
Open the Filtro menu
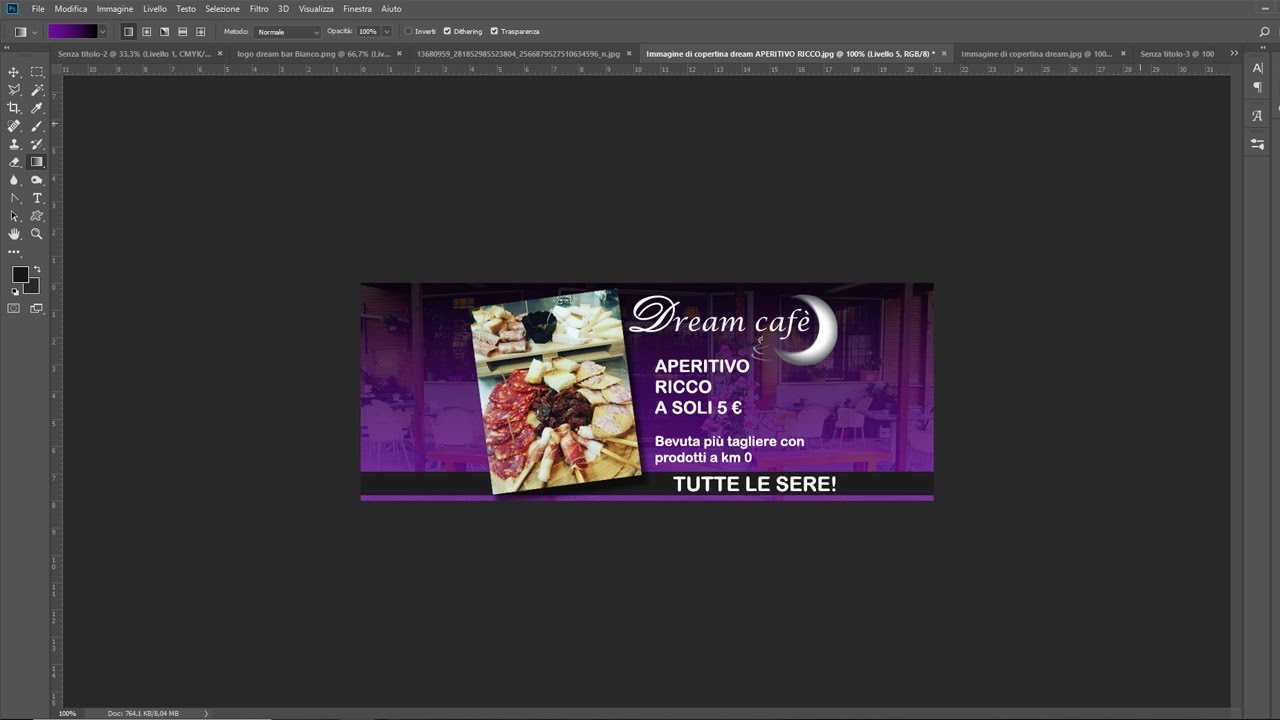coord(259,8)
